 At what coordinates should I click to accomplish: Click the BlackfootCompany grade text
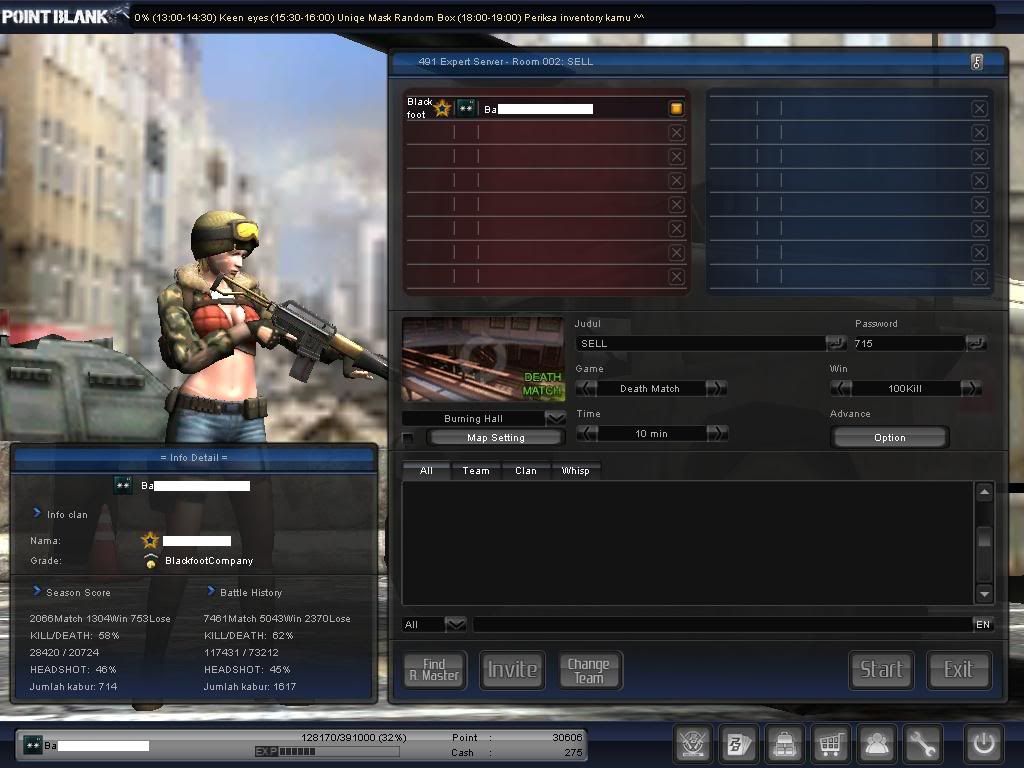209,561
